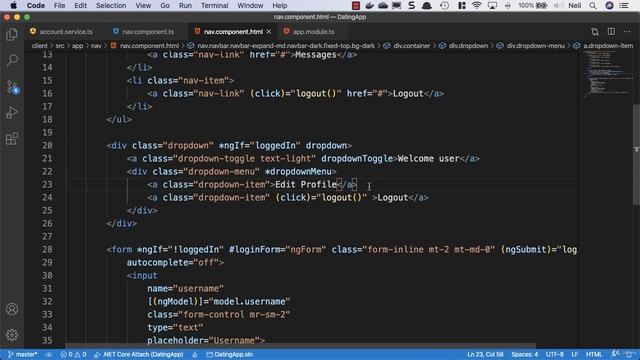Click the battery status in the menu bar

coord(533,5)
